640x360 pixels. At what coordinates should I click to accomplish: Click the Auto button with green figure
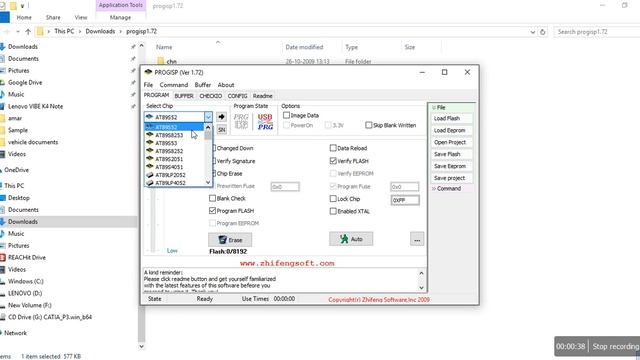click(x=351, y=239)
